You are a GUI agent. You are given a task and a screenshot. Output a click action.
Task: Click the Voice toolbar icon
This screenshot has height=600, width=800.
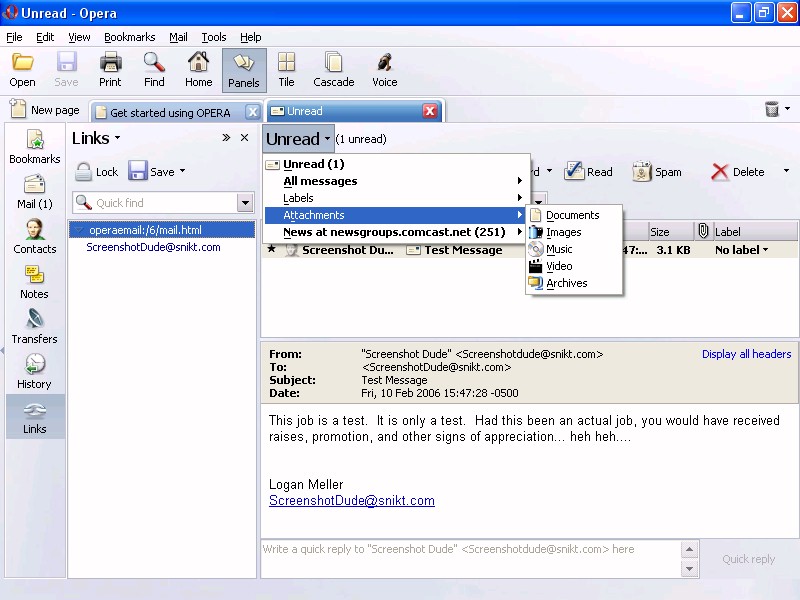(x=384, y=70)
